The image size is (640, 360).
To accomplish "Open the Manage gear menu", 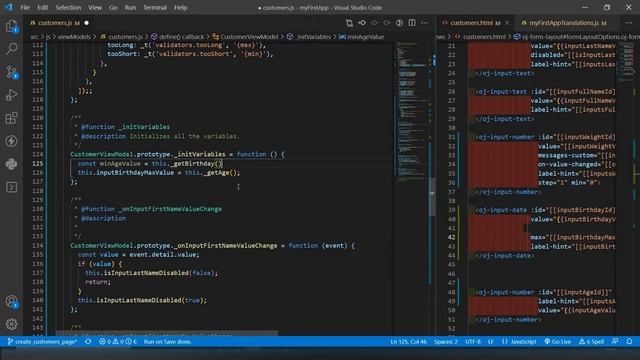I will coord(11,324).
